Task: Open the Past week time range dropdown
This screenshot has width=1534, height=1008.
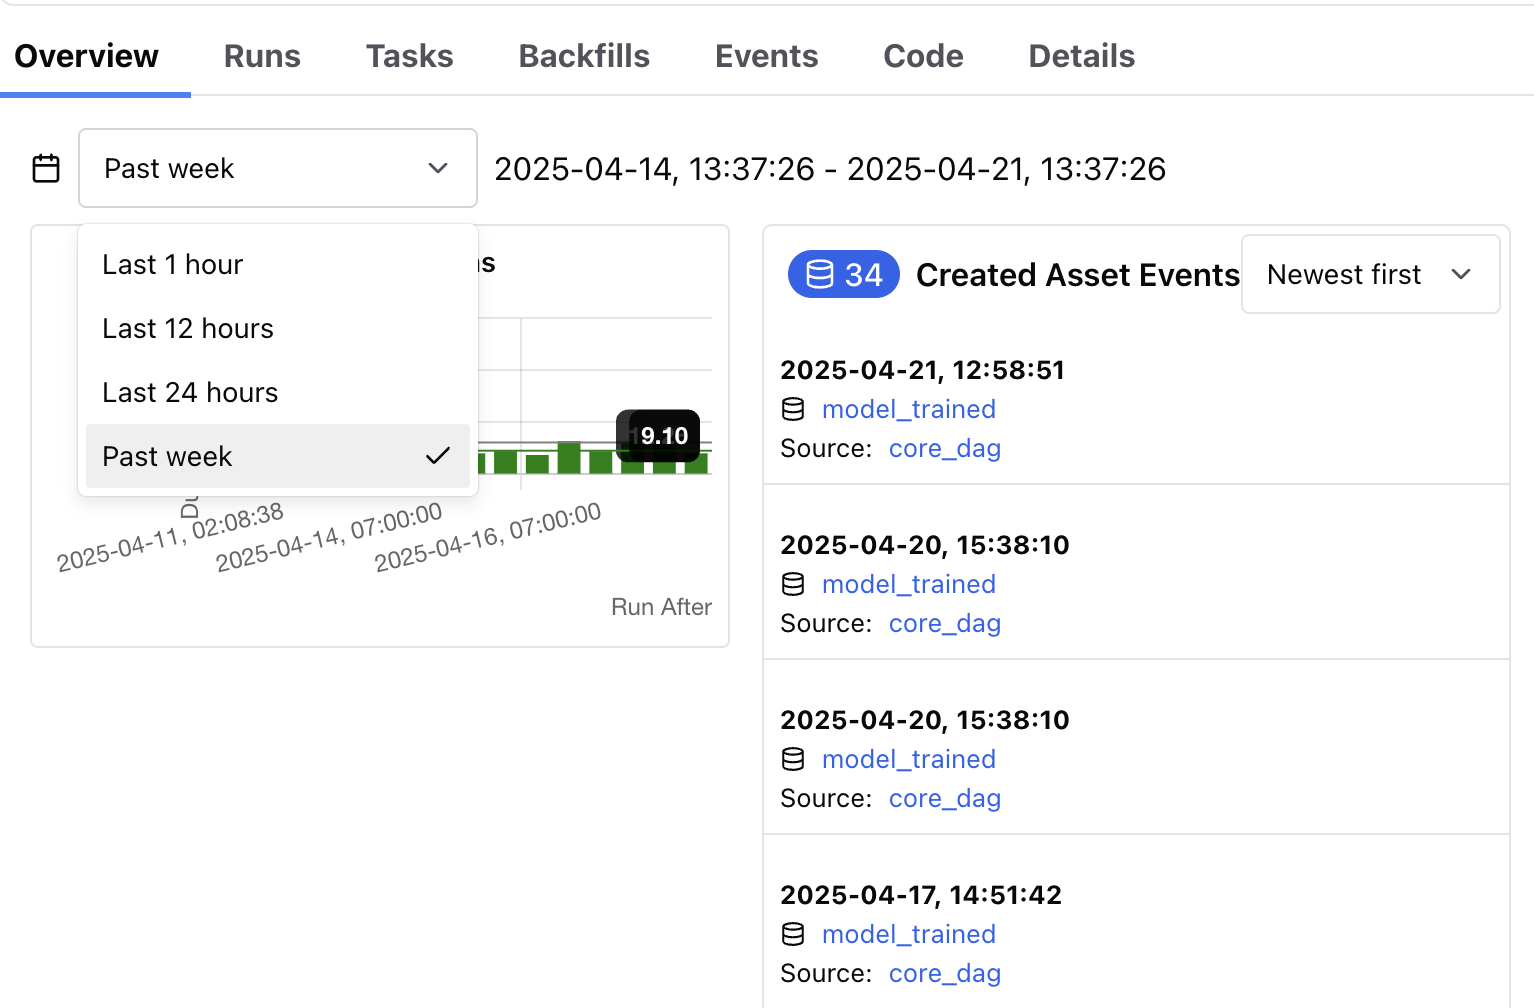Action: click(x=278, y=168)
